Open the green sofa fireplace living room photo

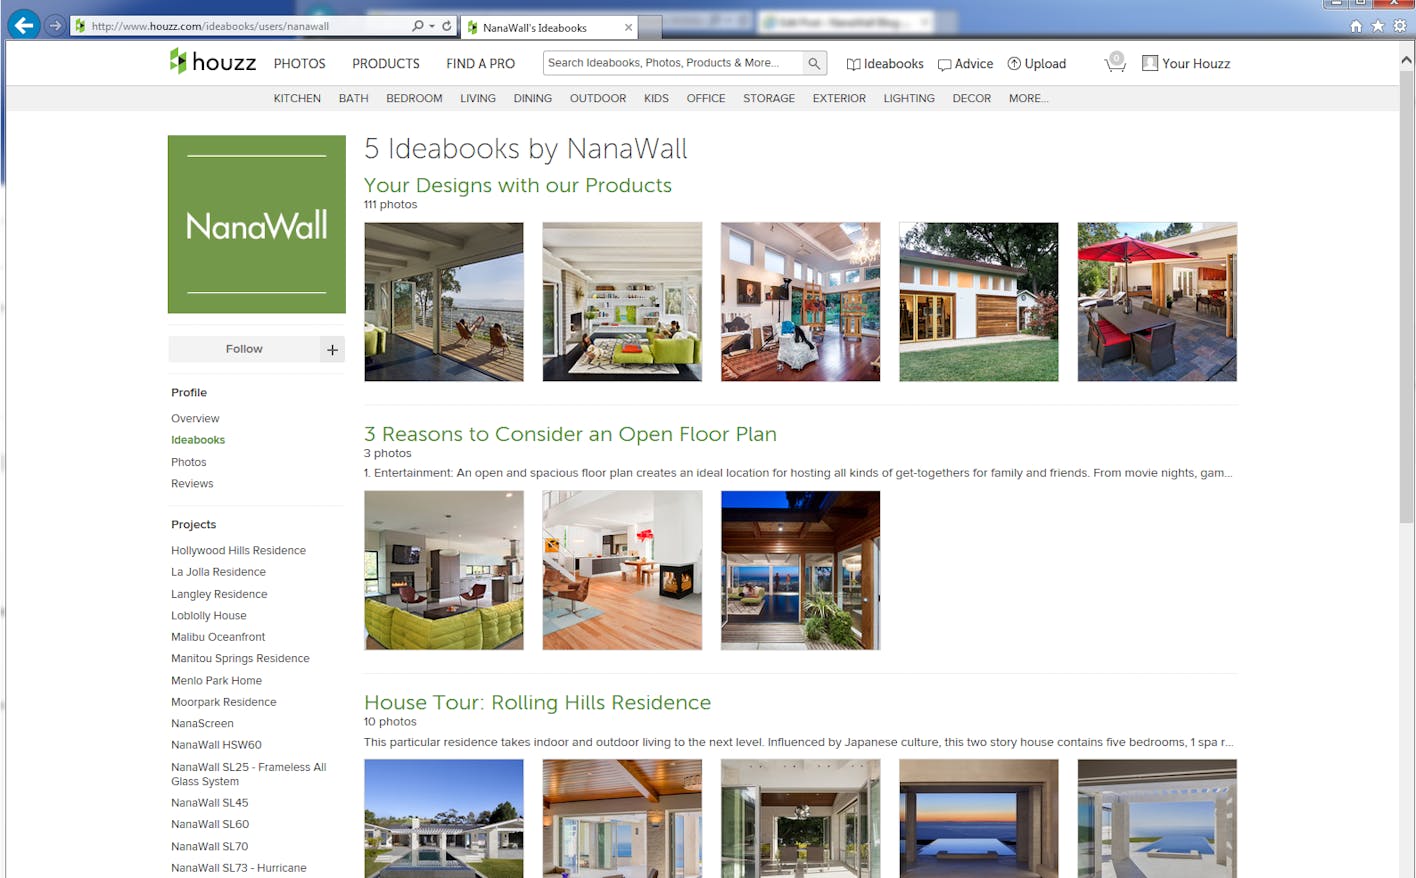pyautogui.click(x=444, y=570)
